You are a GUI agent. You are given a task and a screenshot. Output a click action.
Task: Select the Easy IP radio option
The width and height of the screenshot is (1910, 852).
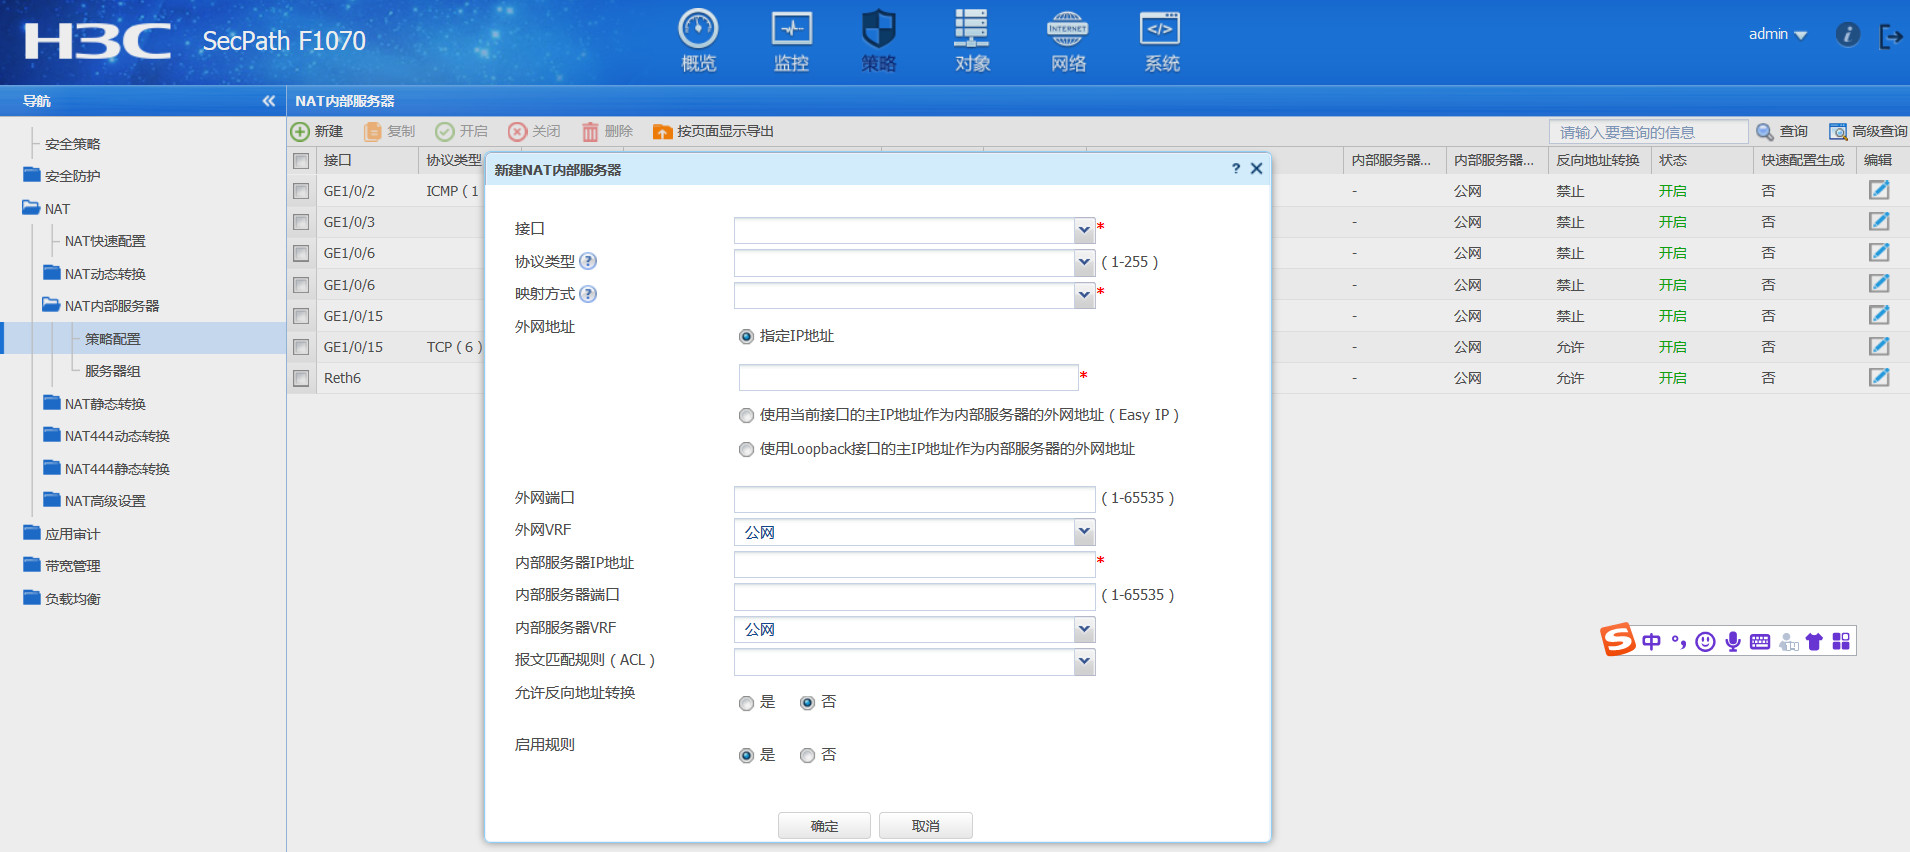746,416
